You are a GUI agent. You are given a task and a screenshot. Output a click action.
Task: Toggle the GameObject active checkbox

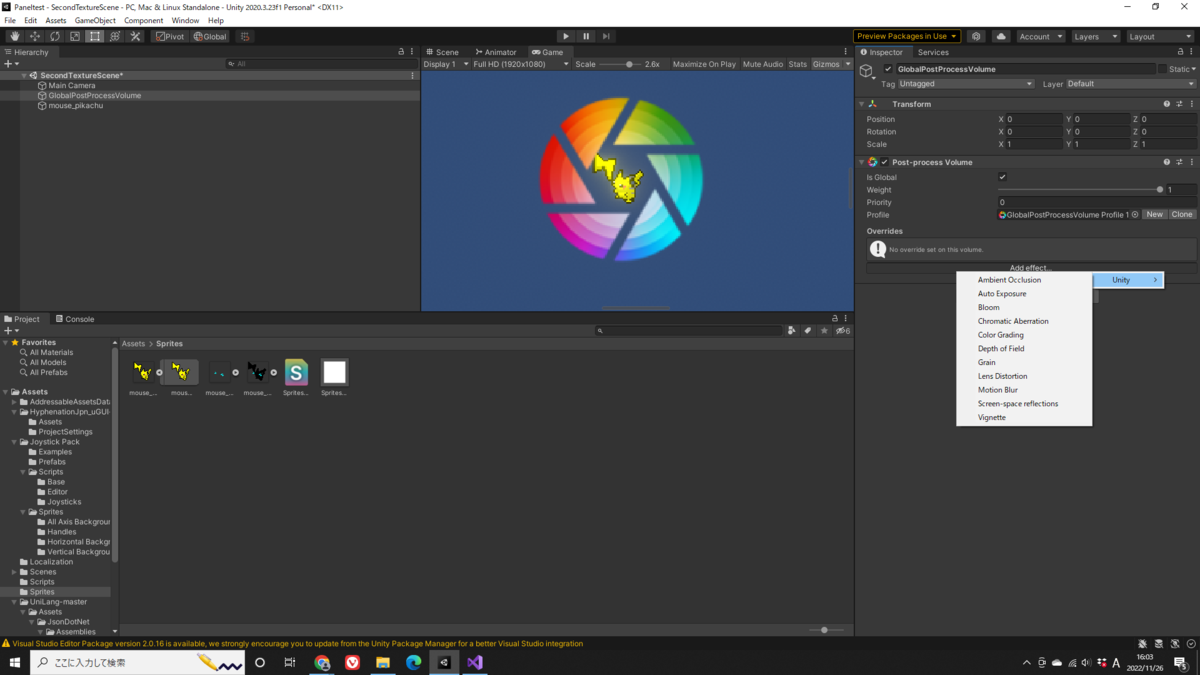pos(888,69)
